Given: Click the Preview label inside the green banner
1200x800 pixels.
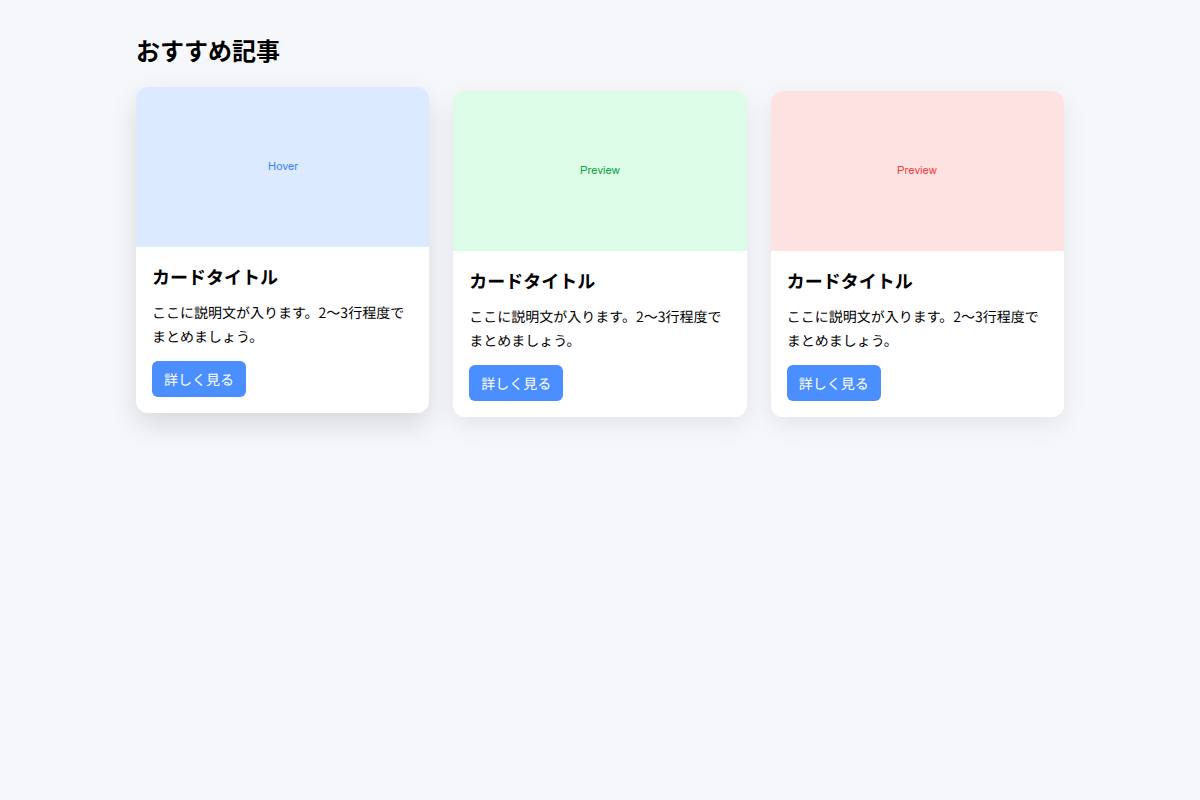Looking at the screenshot, I should coord(599,170).
